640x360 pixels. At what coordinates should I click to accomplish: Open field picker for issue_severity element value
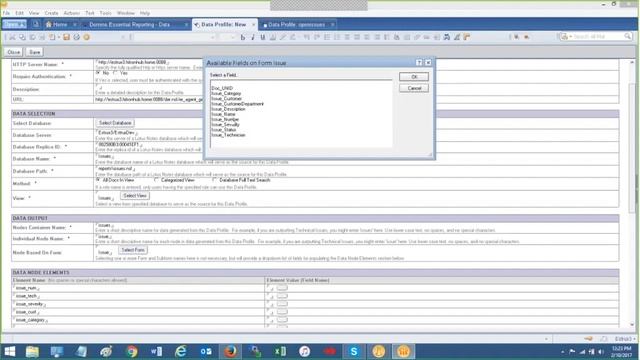coord(282,304)
